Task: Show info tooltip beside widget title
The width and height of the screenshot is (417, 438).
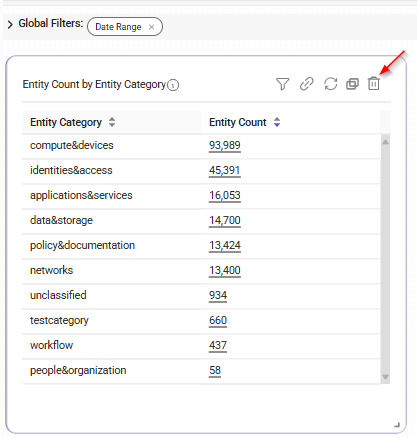Action: [x=173, y=85]
